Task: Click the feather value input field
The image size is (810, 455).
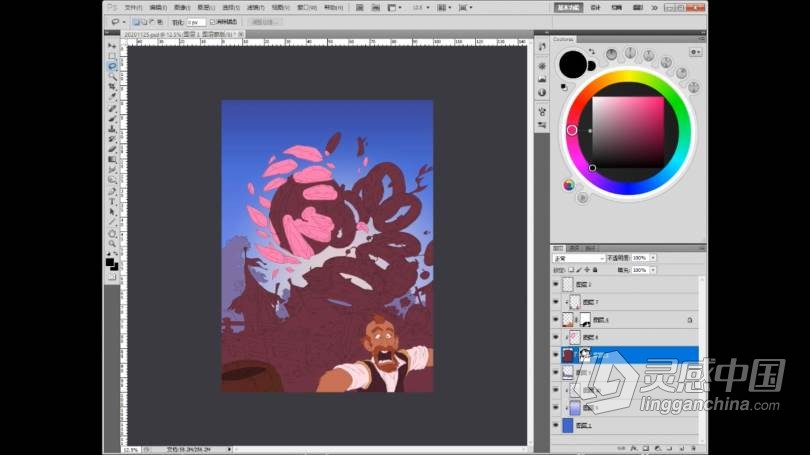Action: click(x=196, y=22)
